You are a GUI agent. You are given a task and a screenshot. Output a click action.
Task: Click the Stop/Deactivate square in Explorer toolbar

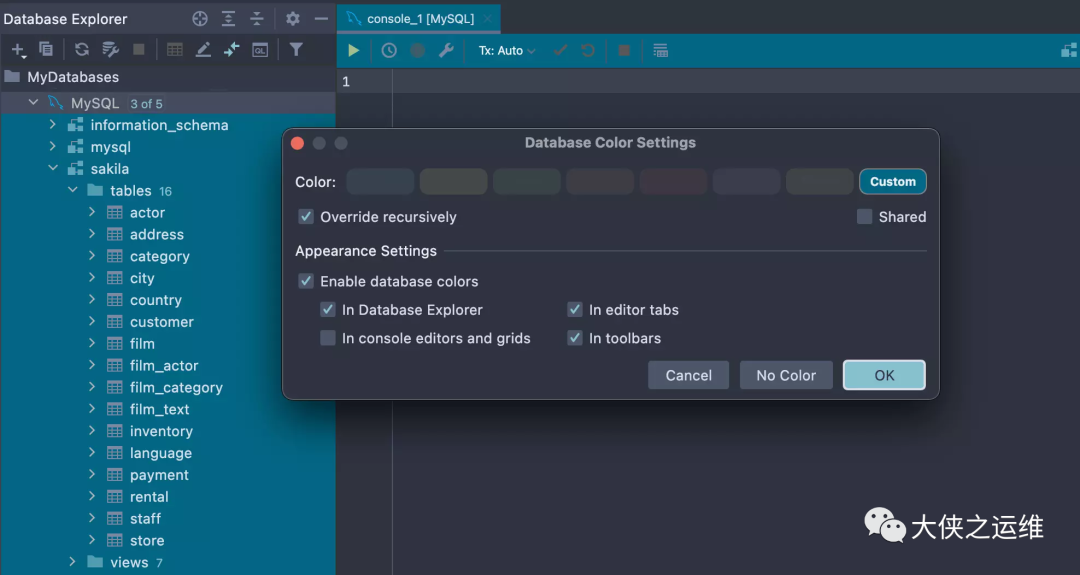click(138, 50)
